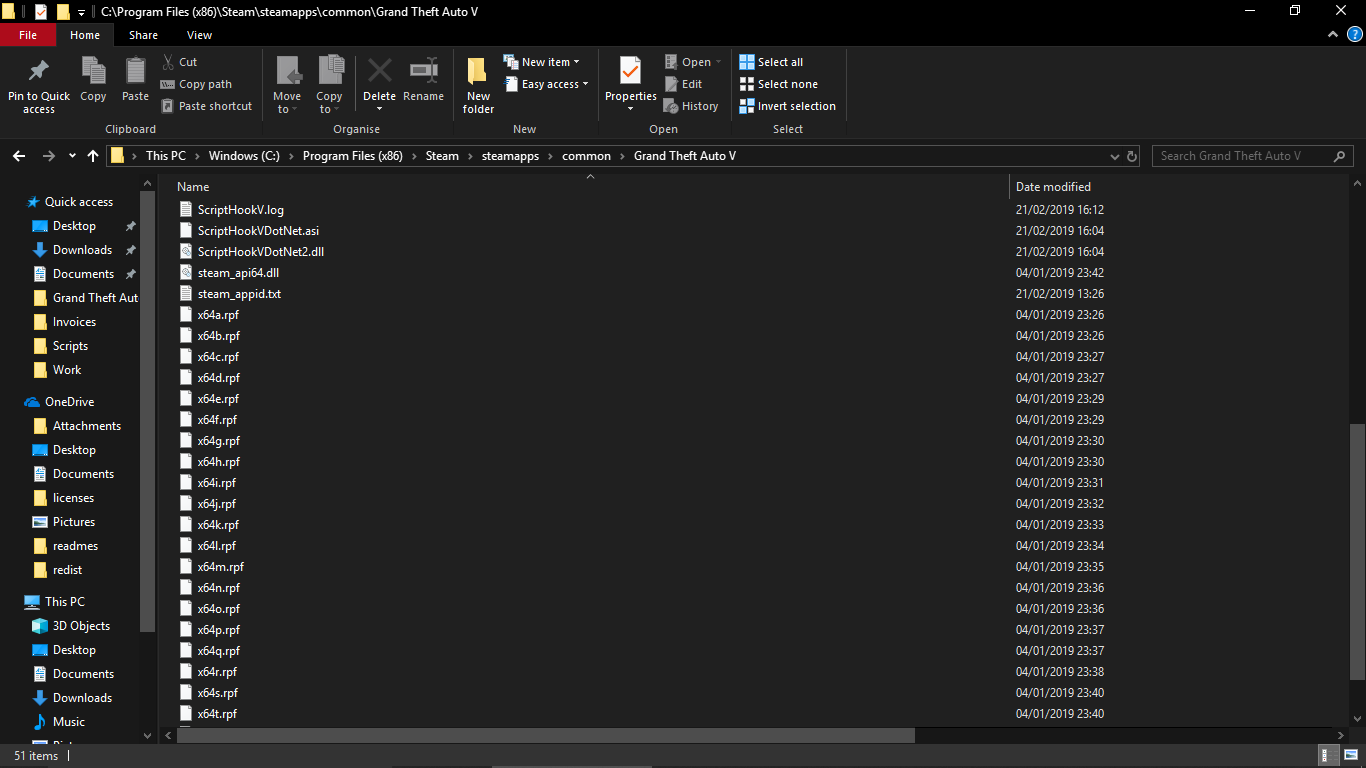Screen dimensions: 1366x768
Task: Click the Paste clipboard icon
Action: (x=135, y=80)
